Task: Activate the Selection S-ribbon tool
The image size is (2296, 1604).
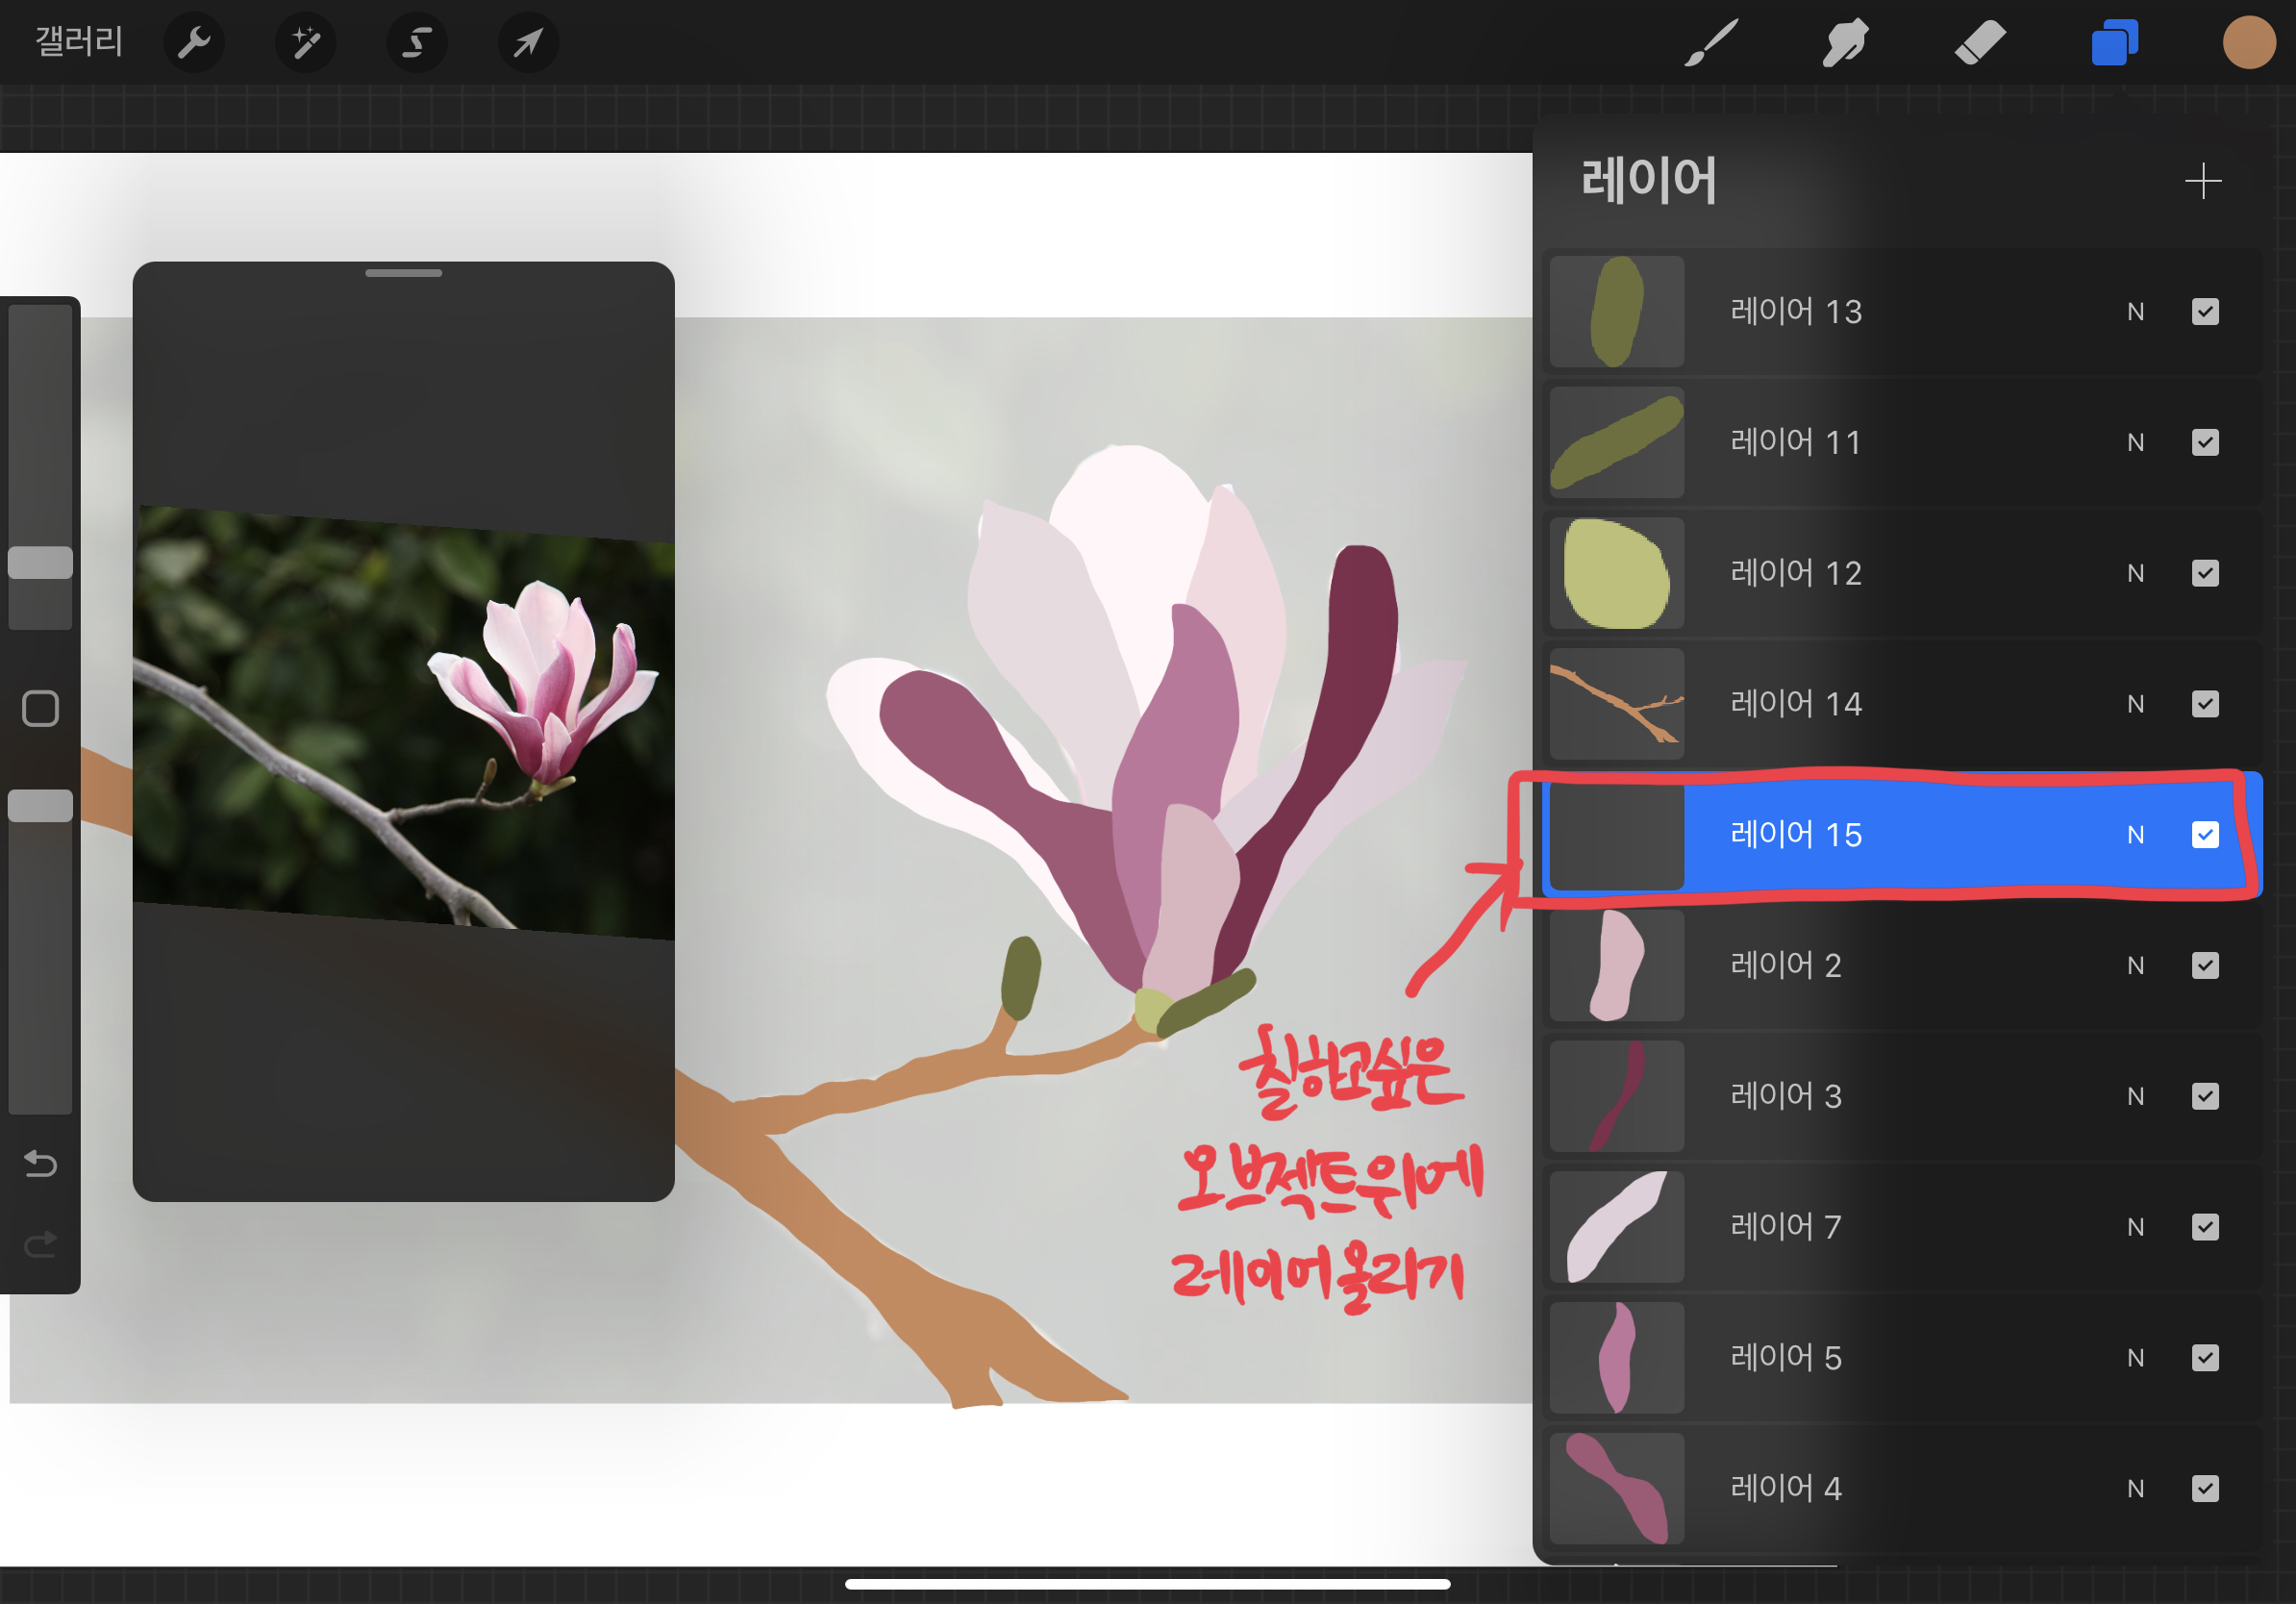Action: click(416, 43)
